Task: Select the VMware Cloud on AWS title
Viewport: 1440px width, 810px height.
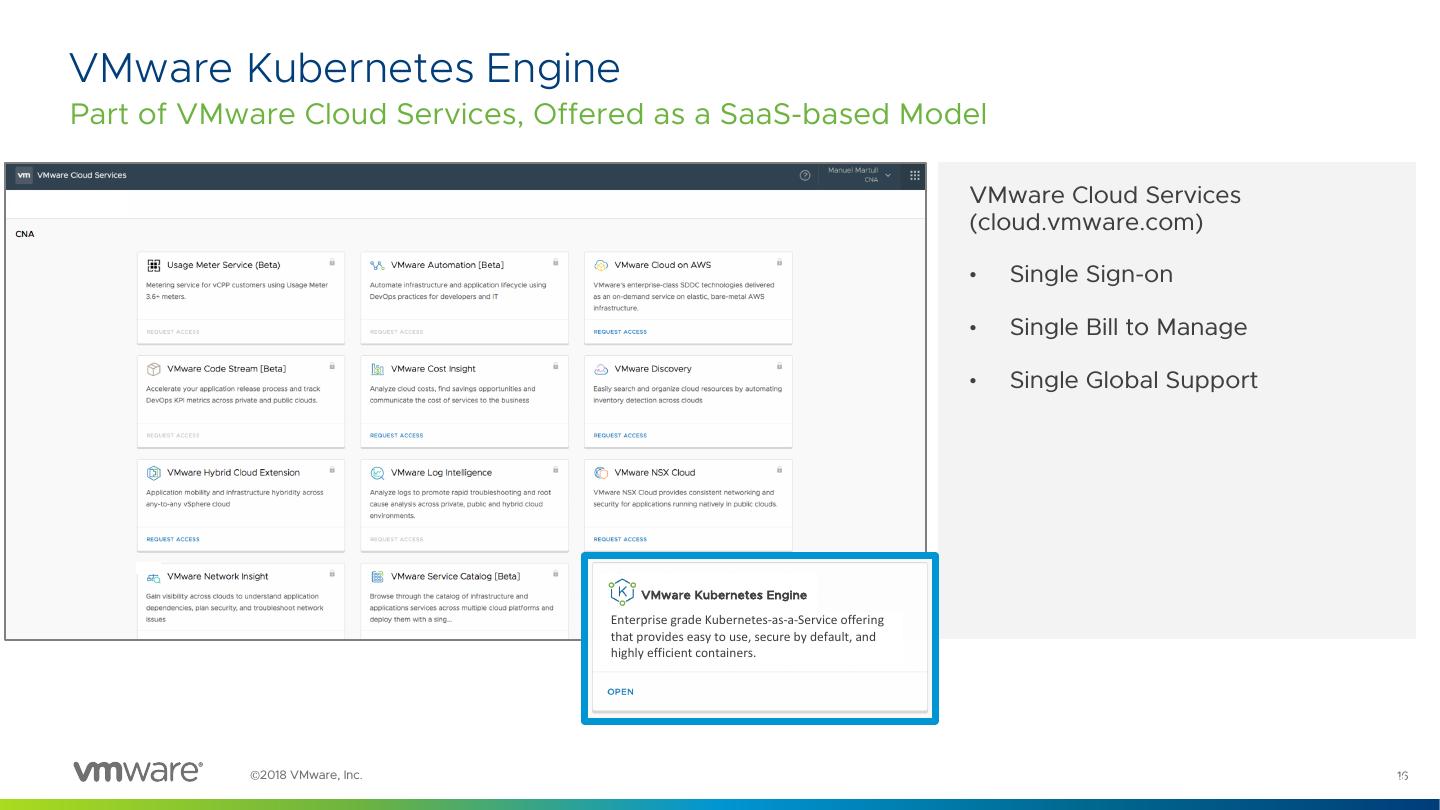Action: tap(663, 265)
